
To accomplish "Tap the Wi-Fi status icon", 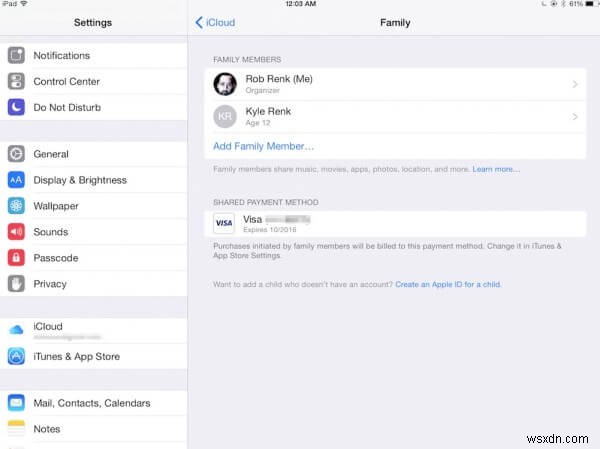I will 24,3.
